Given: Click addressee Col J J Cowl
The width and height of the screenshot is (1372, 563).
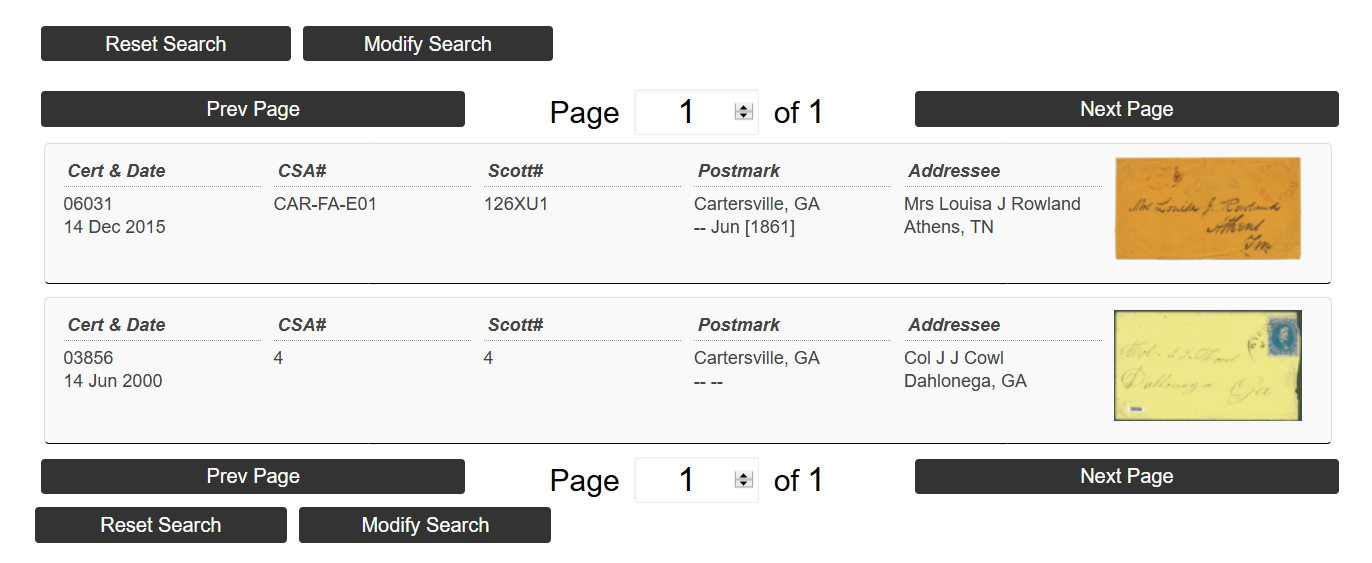Looking at the screenshot, I should [x=954, y=358].
